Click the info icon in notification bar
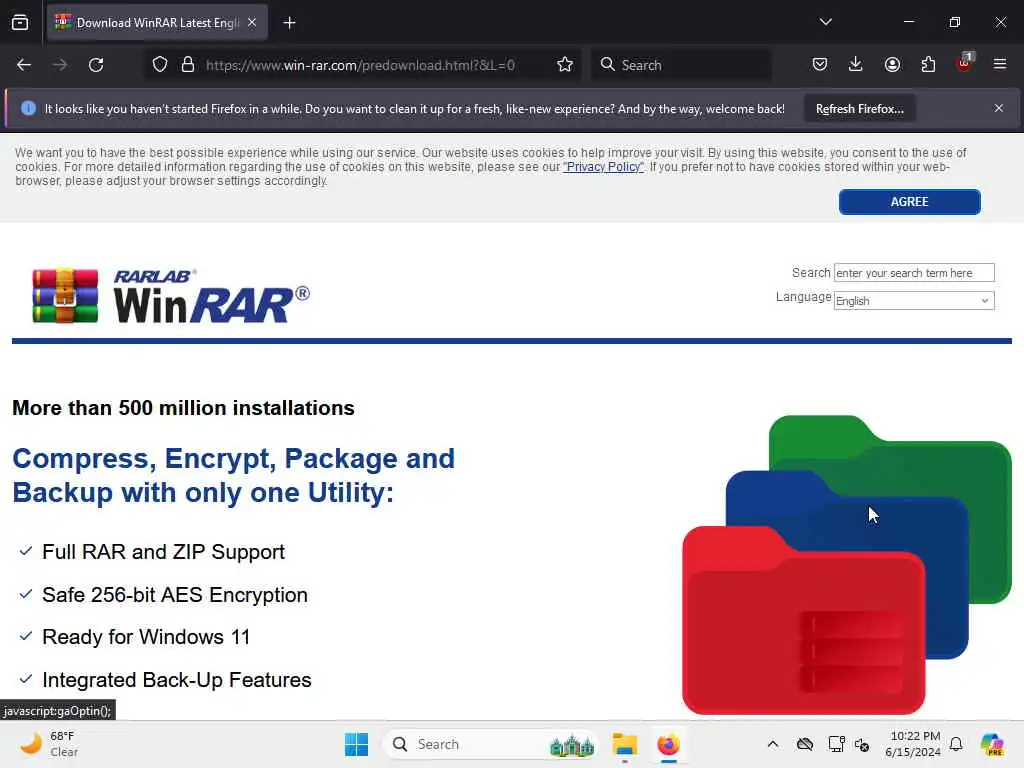 [x=28, y=108]
